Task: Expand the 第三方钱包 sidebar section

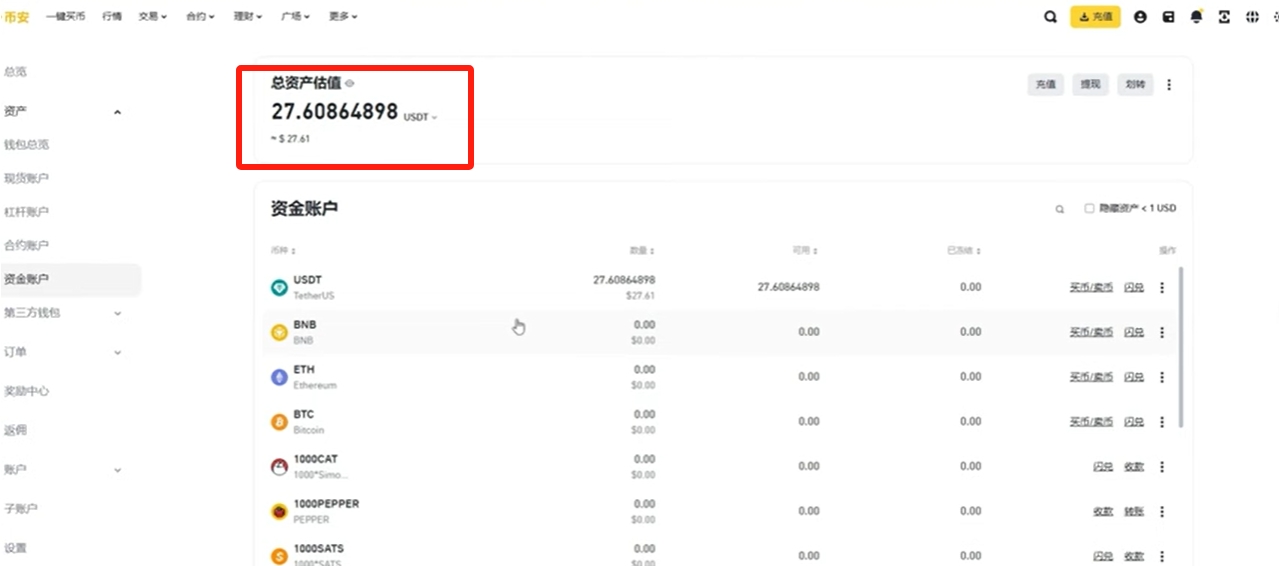Action: pos(117,313)
